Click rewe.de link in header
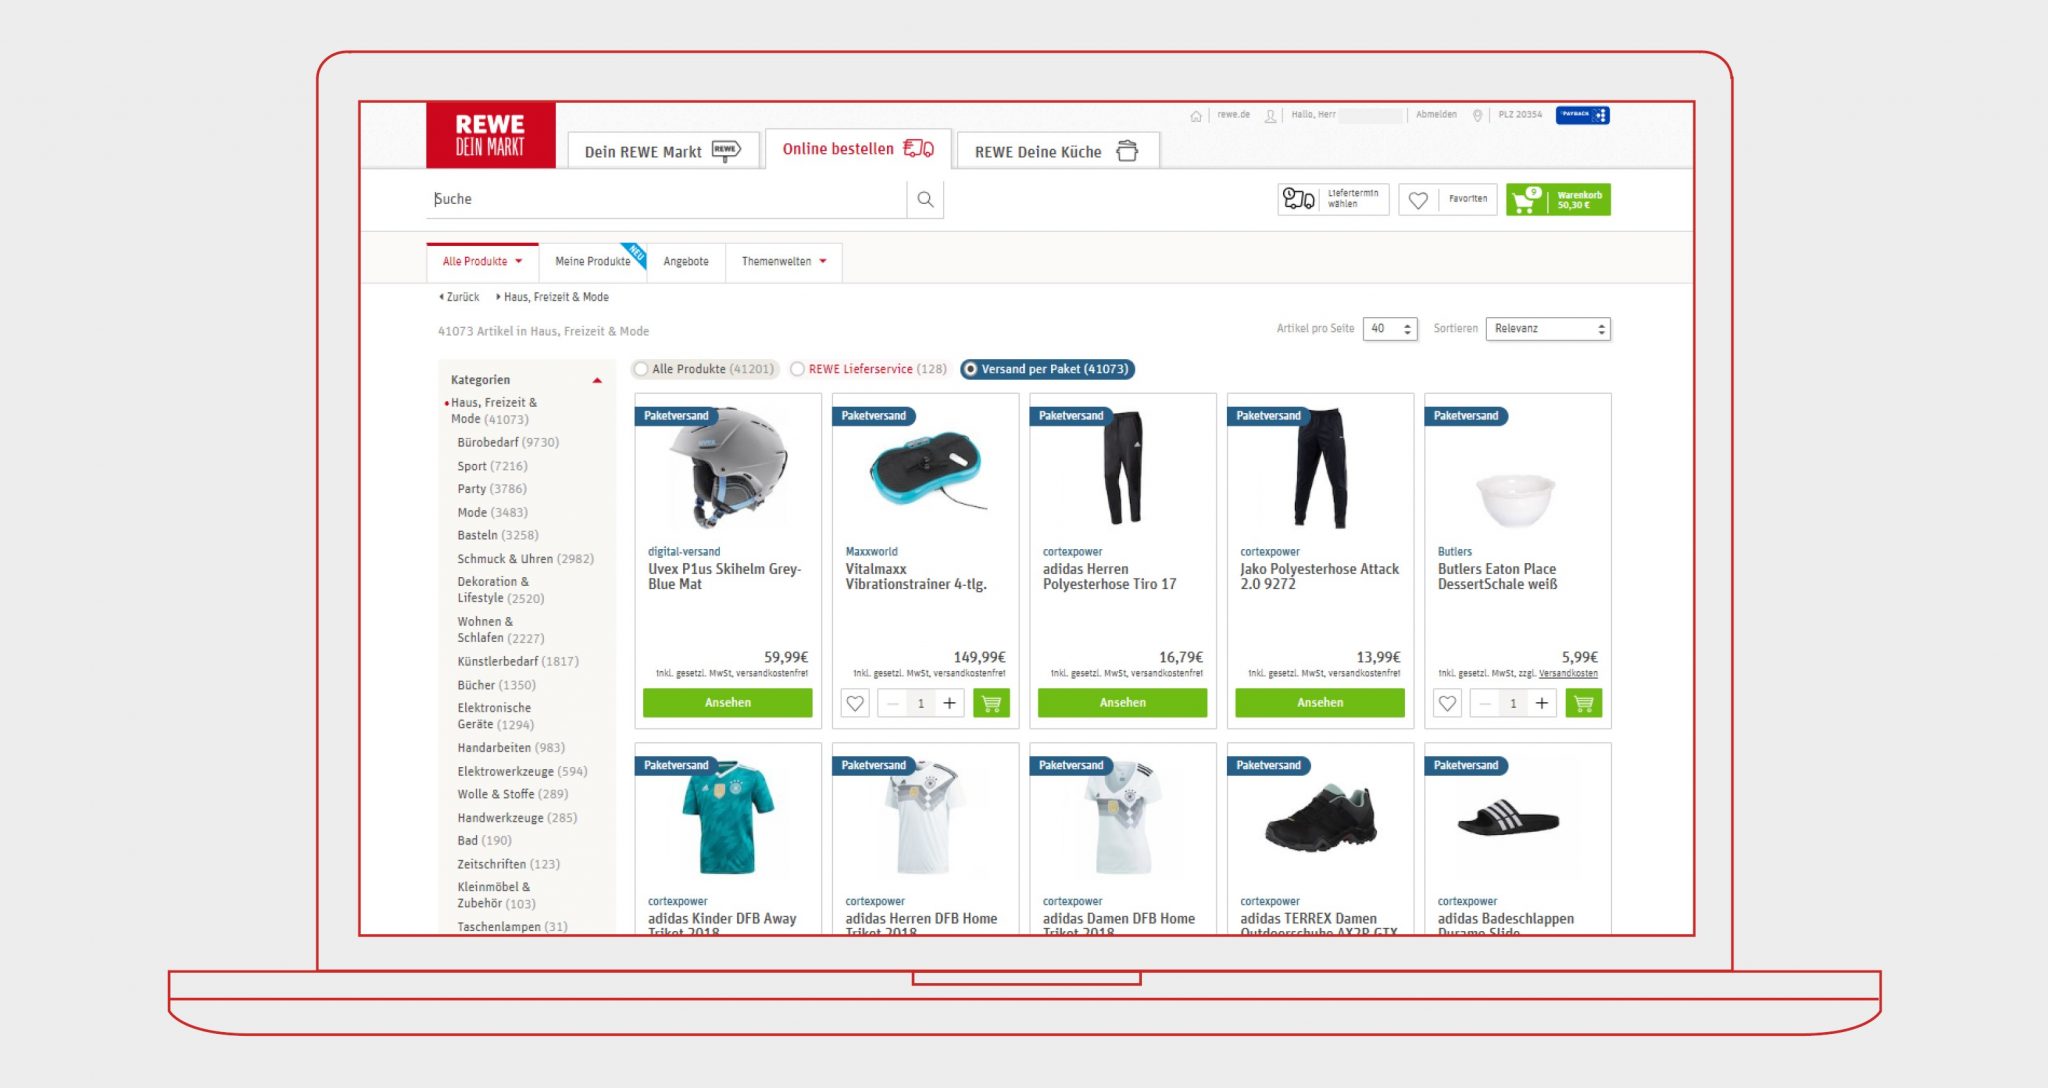 (x=1233, y=115)
